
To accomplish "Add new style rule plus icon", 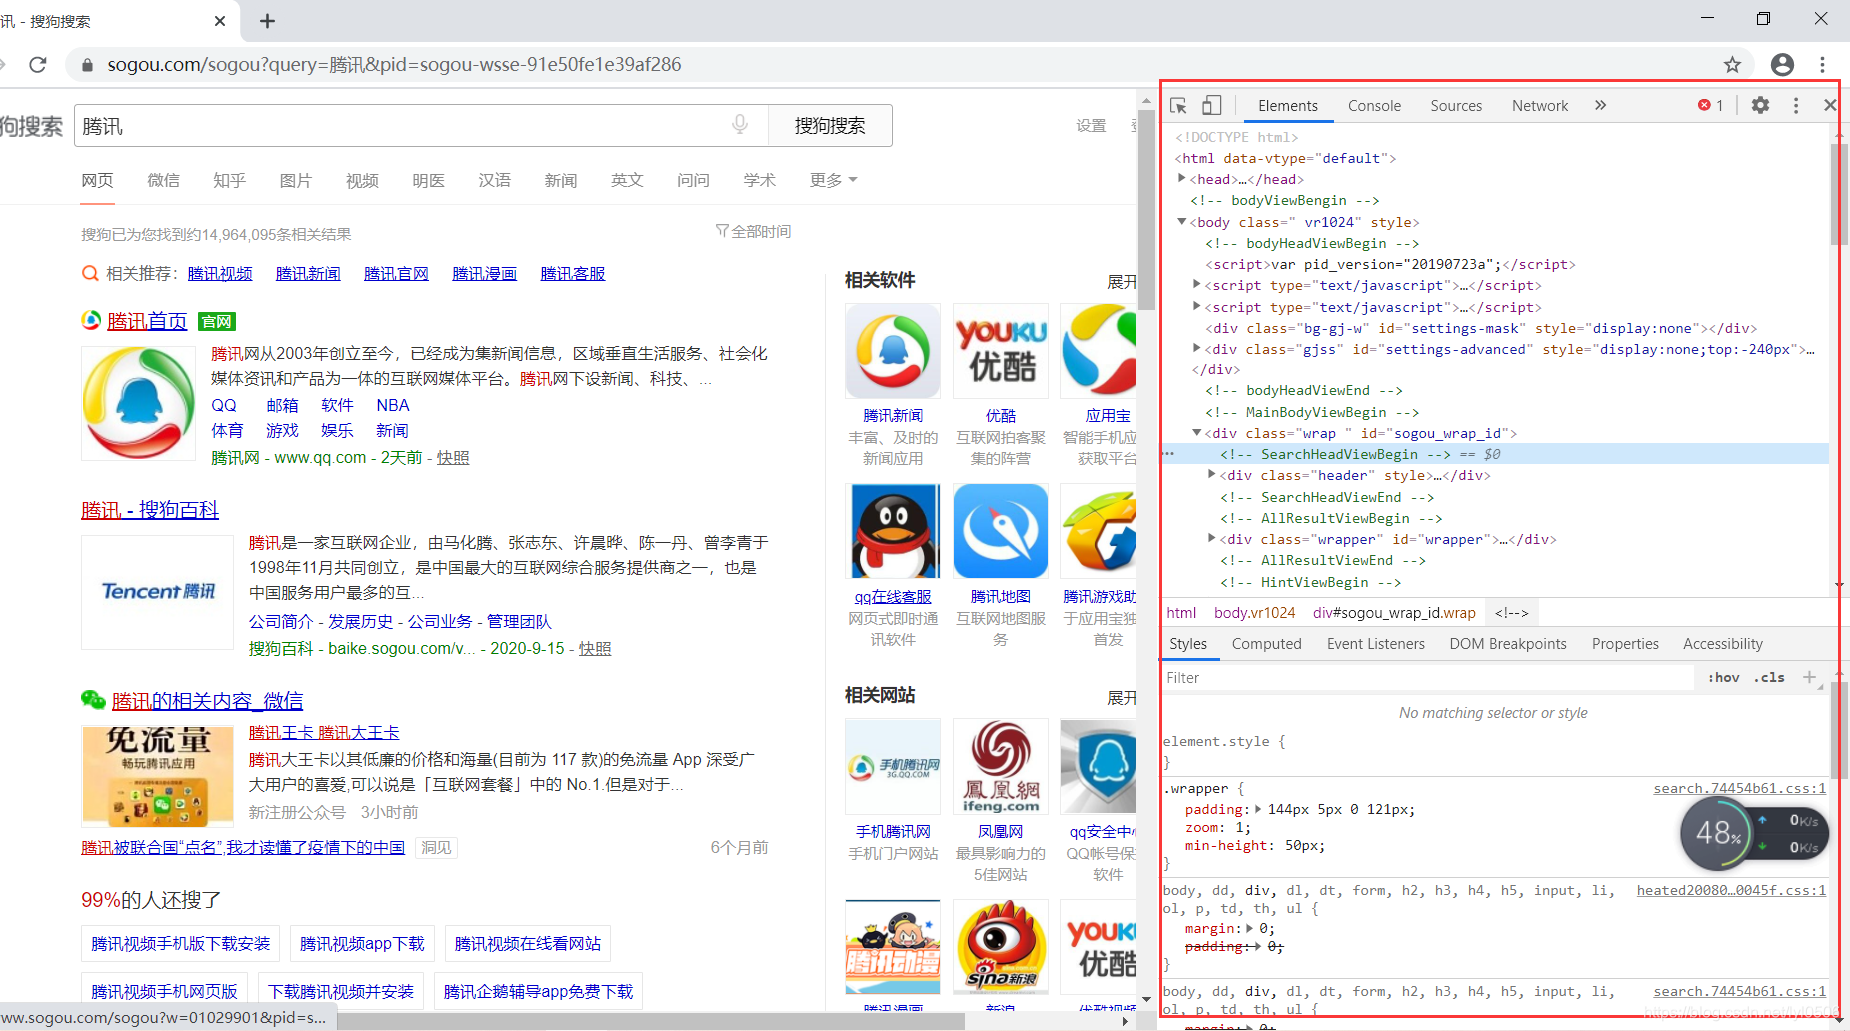I will 1809,677.
